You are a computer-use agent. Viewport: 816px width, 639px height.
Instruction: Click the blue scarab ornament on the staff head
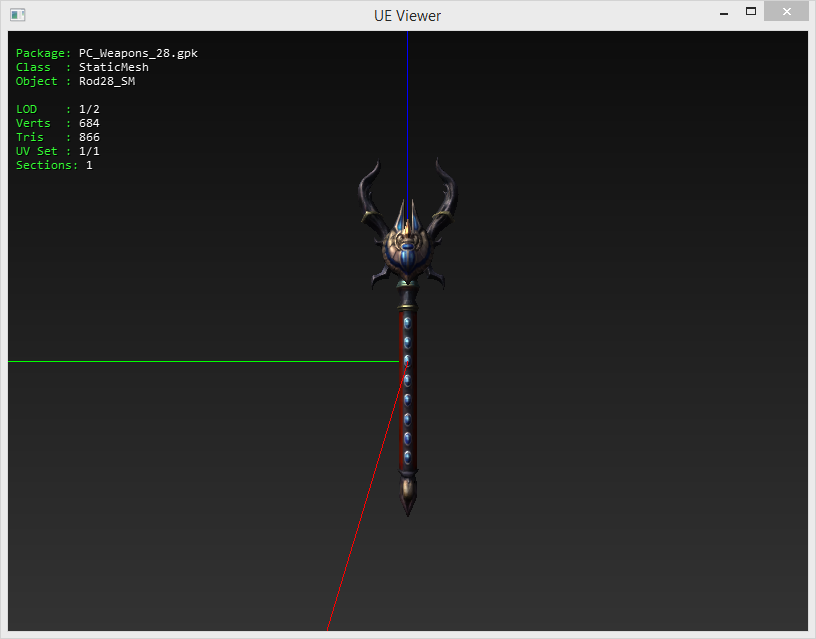click(x=407, y=256)
